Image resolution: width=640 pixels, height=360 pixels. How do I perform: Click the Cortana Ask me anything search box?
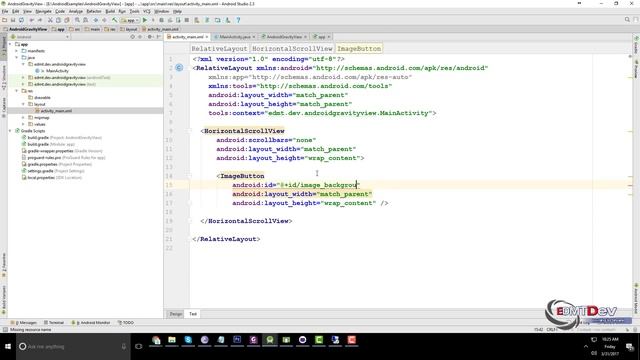tap(73, 347)
